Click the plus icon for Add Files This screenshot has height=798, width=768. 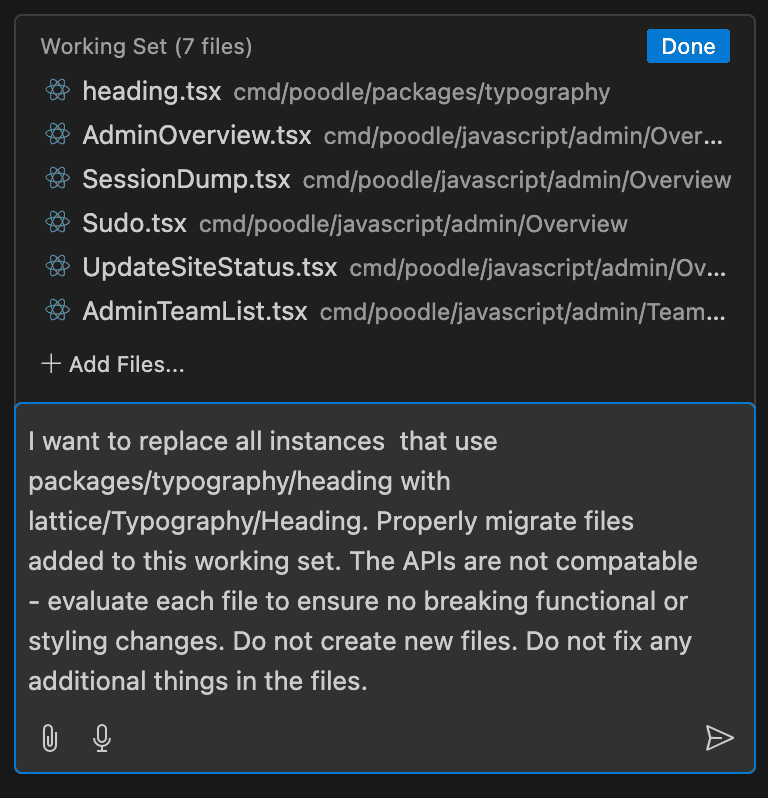50,364
